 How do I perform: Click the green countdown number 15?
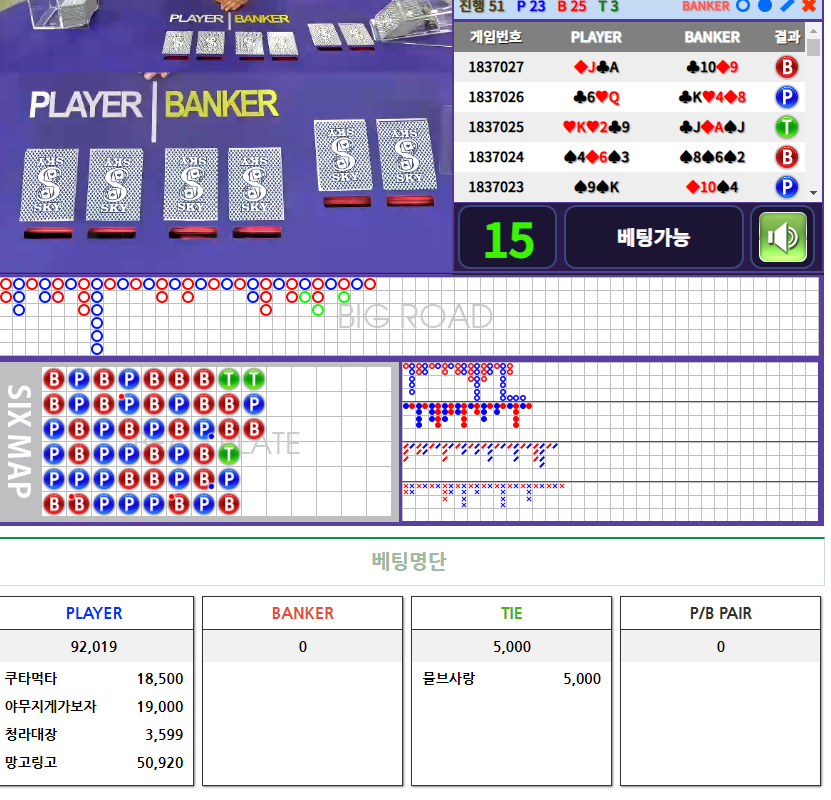[x=508, y=240]
